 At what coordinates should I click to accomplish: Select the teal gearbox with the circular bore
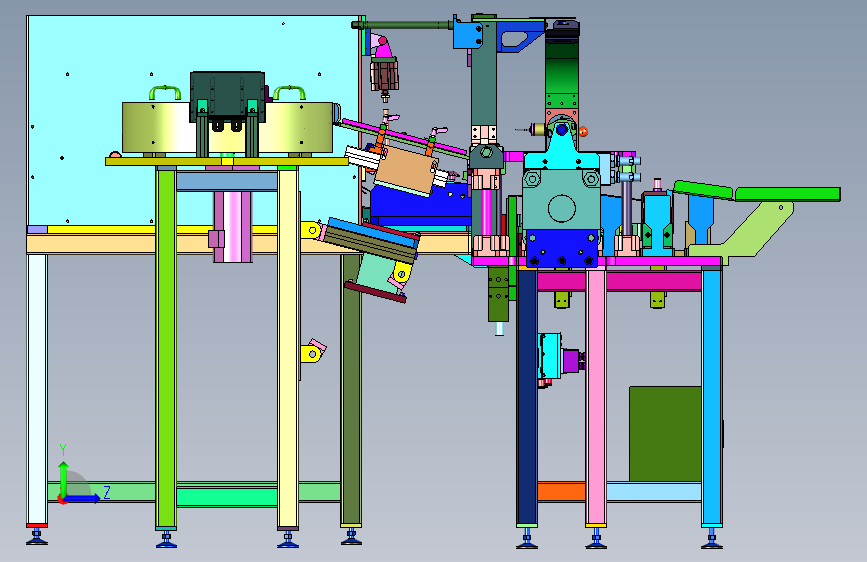click(x=561, y=199)
